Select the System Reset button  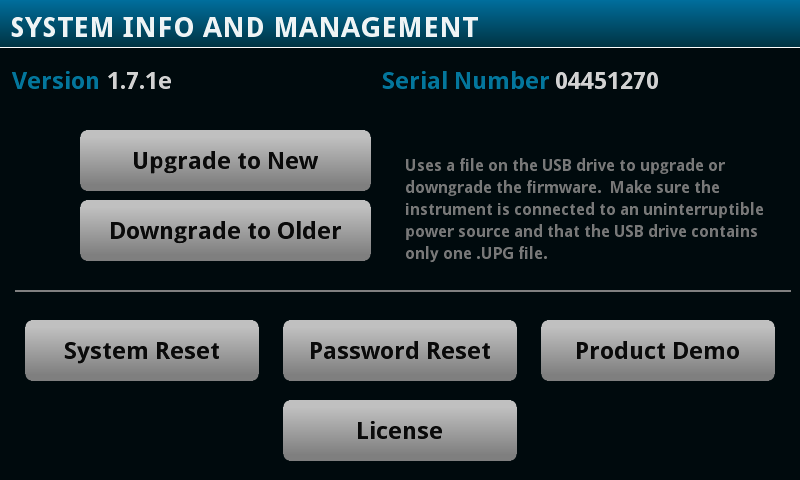pos(142,351)
